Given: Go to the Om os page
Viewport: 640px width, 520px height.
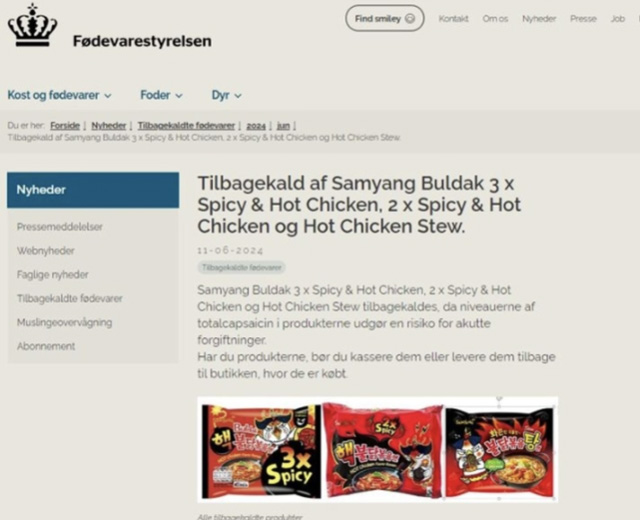Looking at the screenshot, I should coord(495,19).
